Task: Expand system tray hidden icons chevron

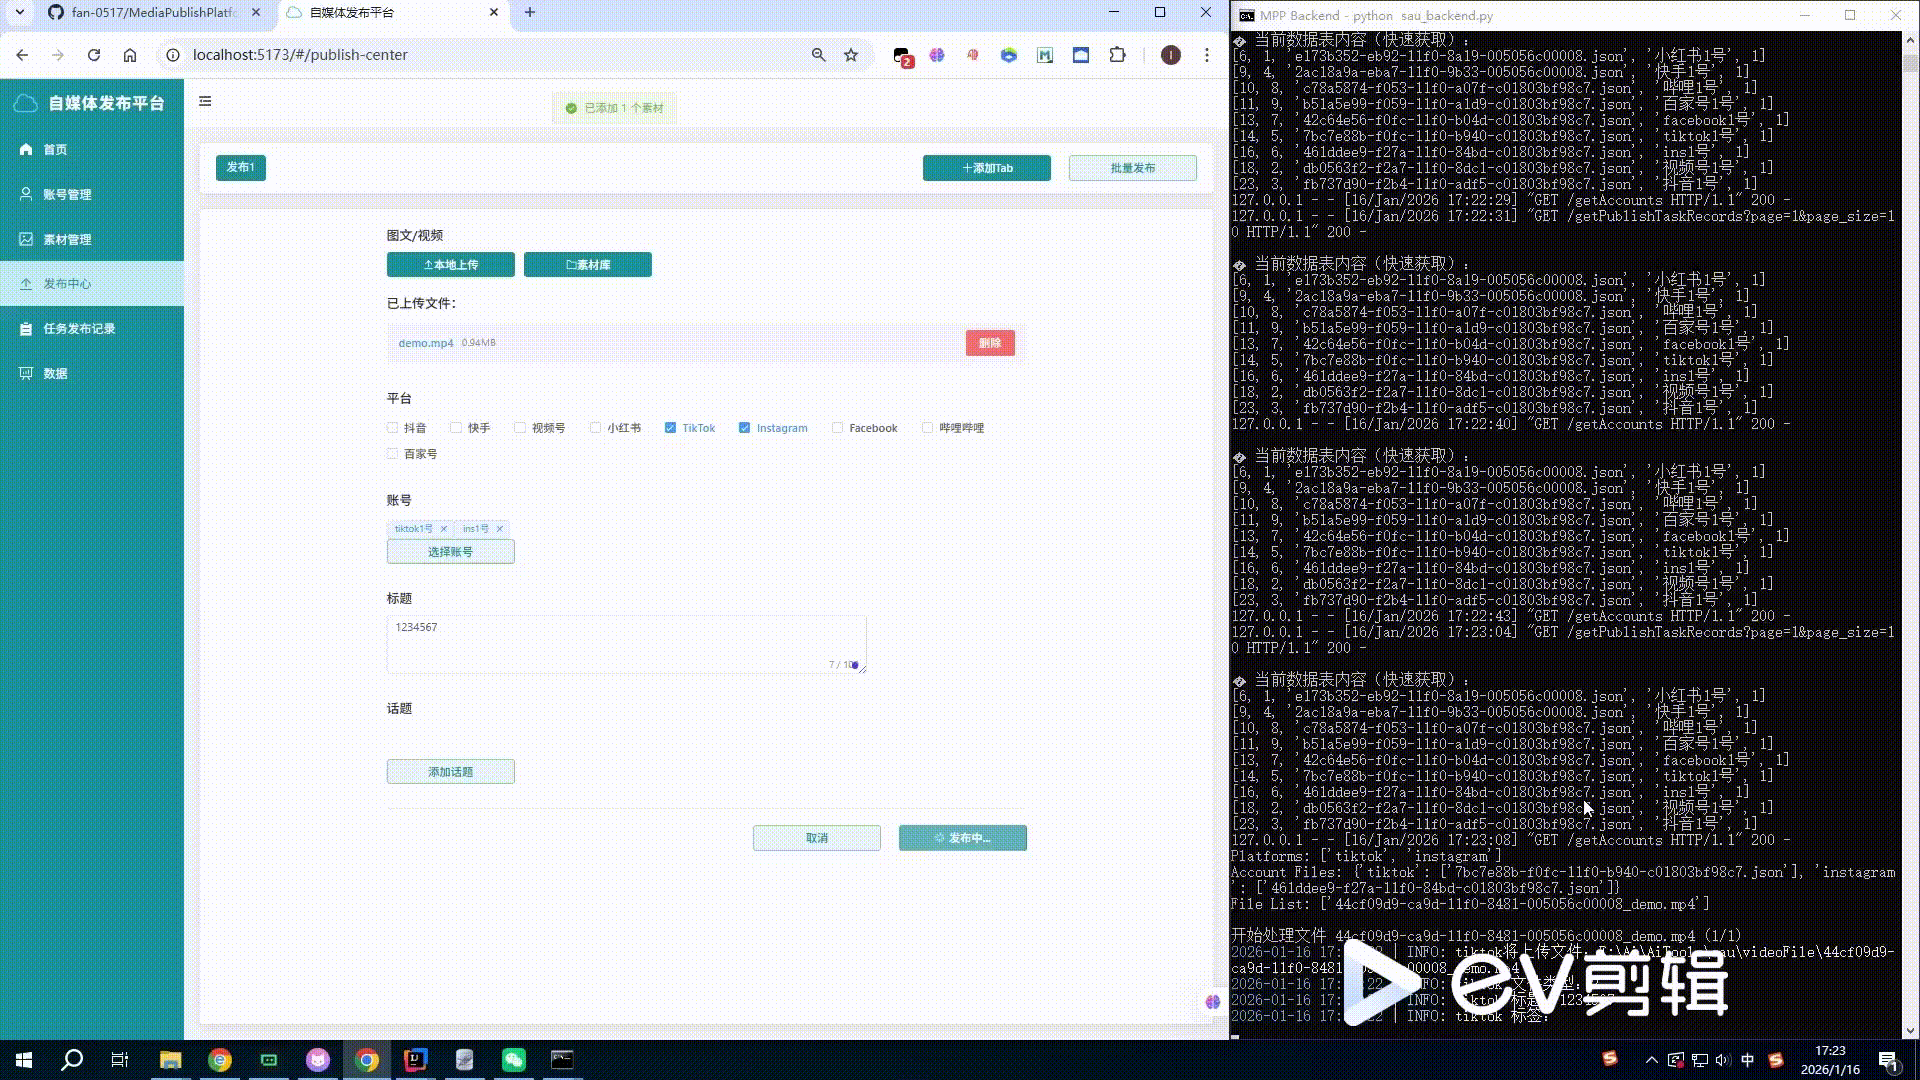Action: [1651, 1060]
